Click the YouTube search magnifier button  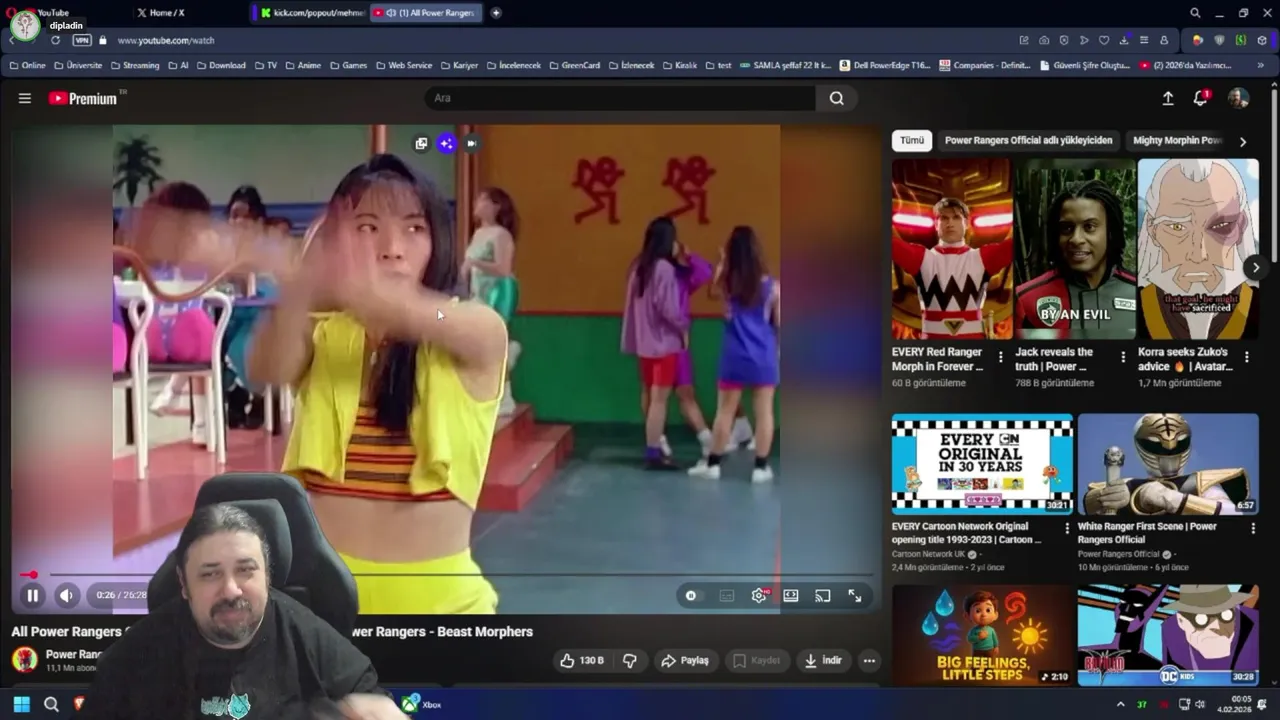[837, 98]
